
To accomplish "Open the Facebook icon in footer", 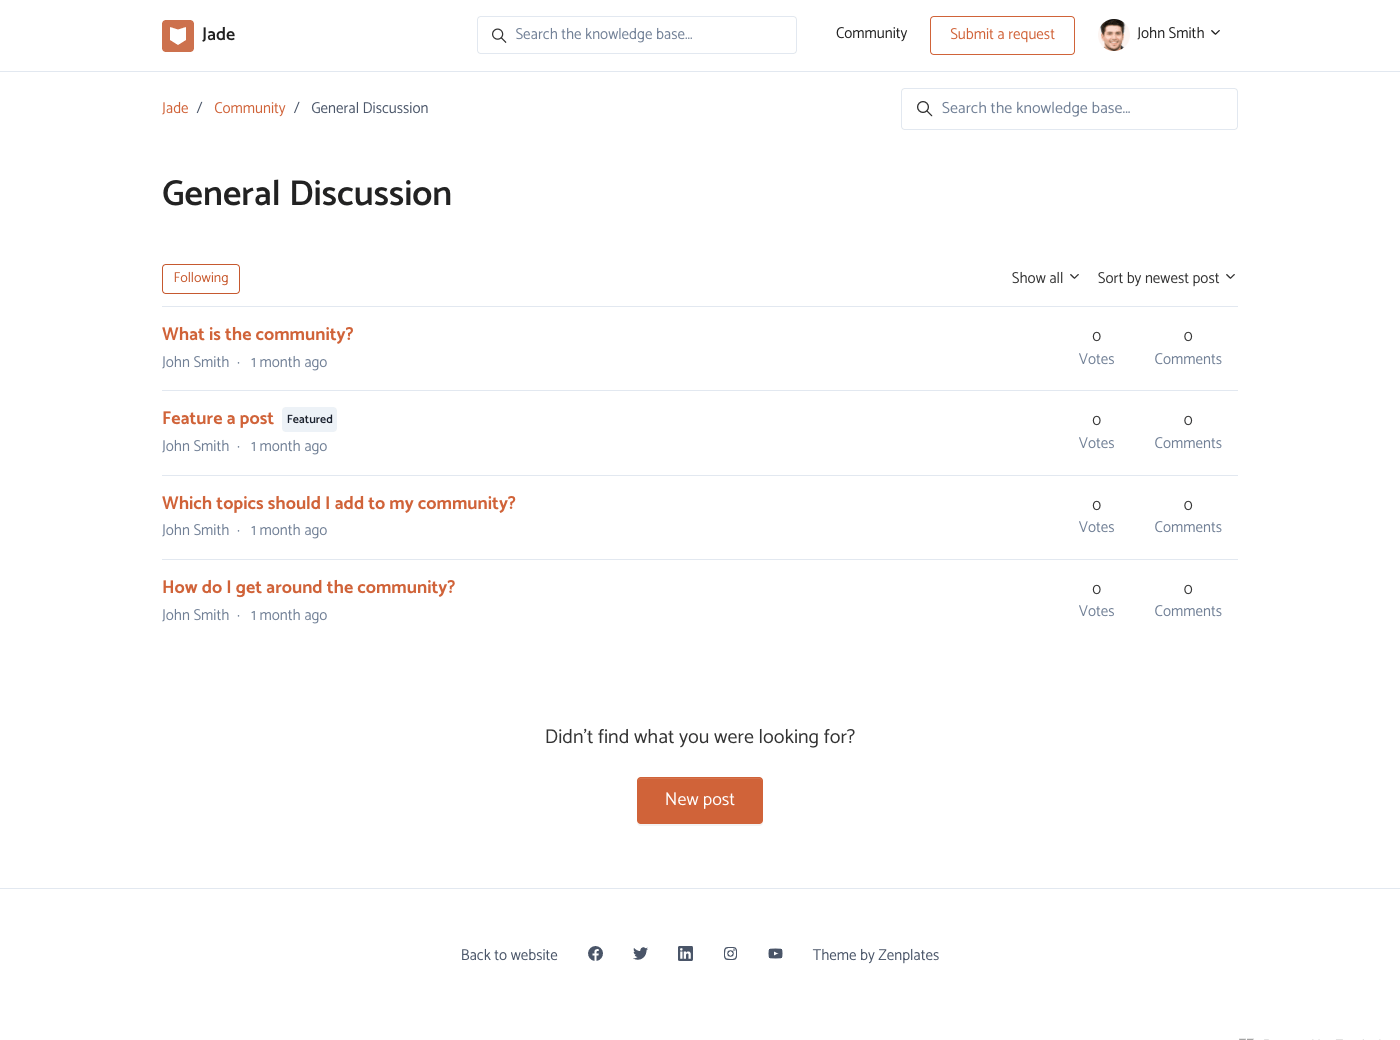I will click(595, 954).
